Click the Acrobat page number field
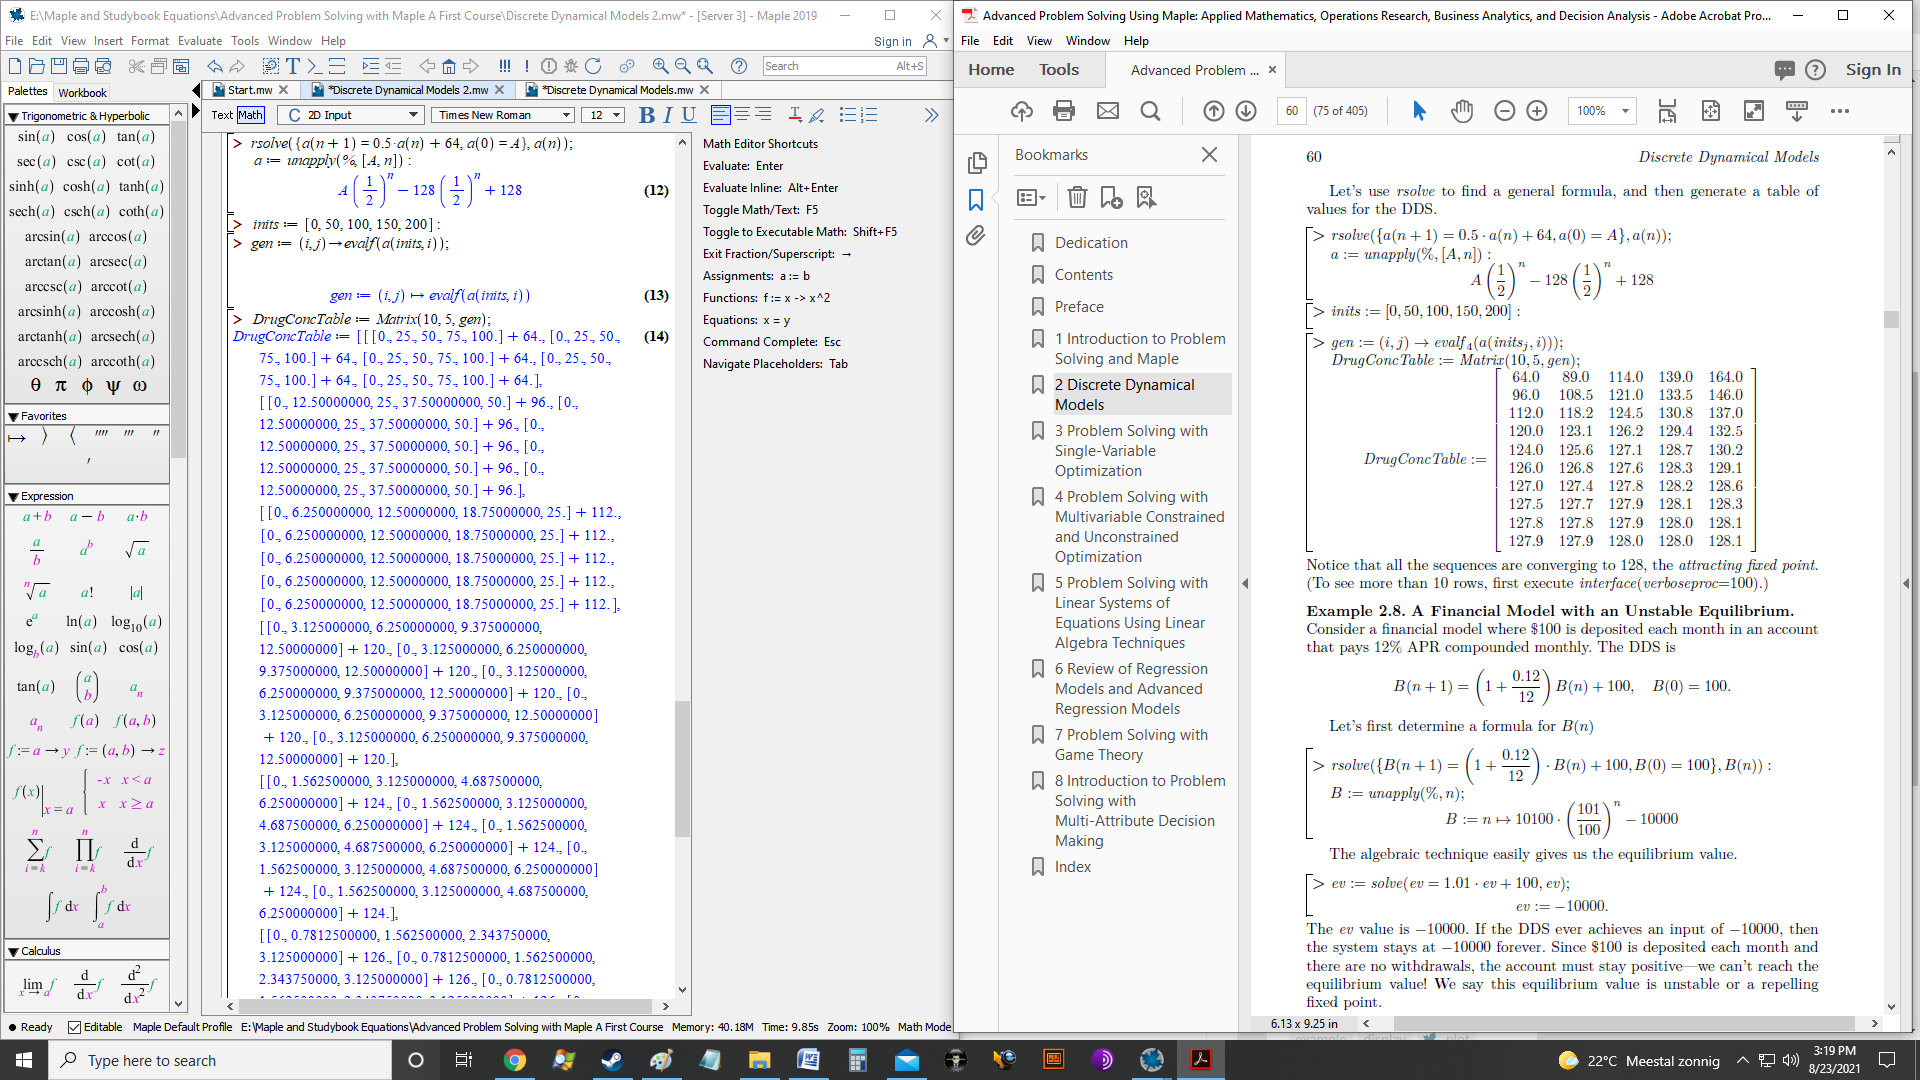 coord(1292,111)
